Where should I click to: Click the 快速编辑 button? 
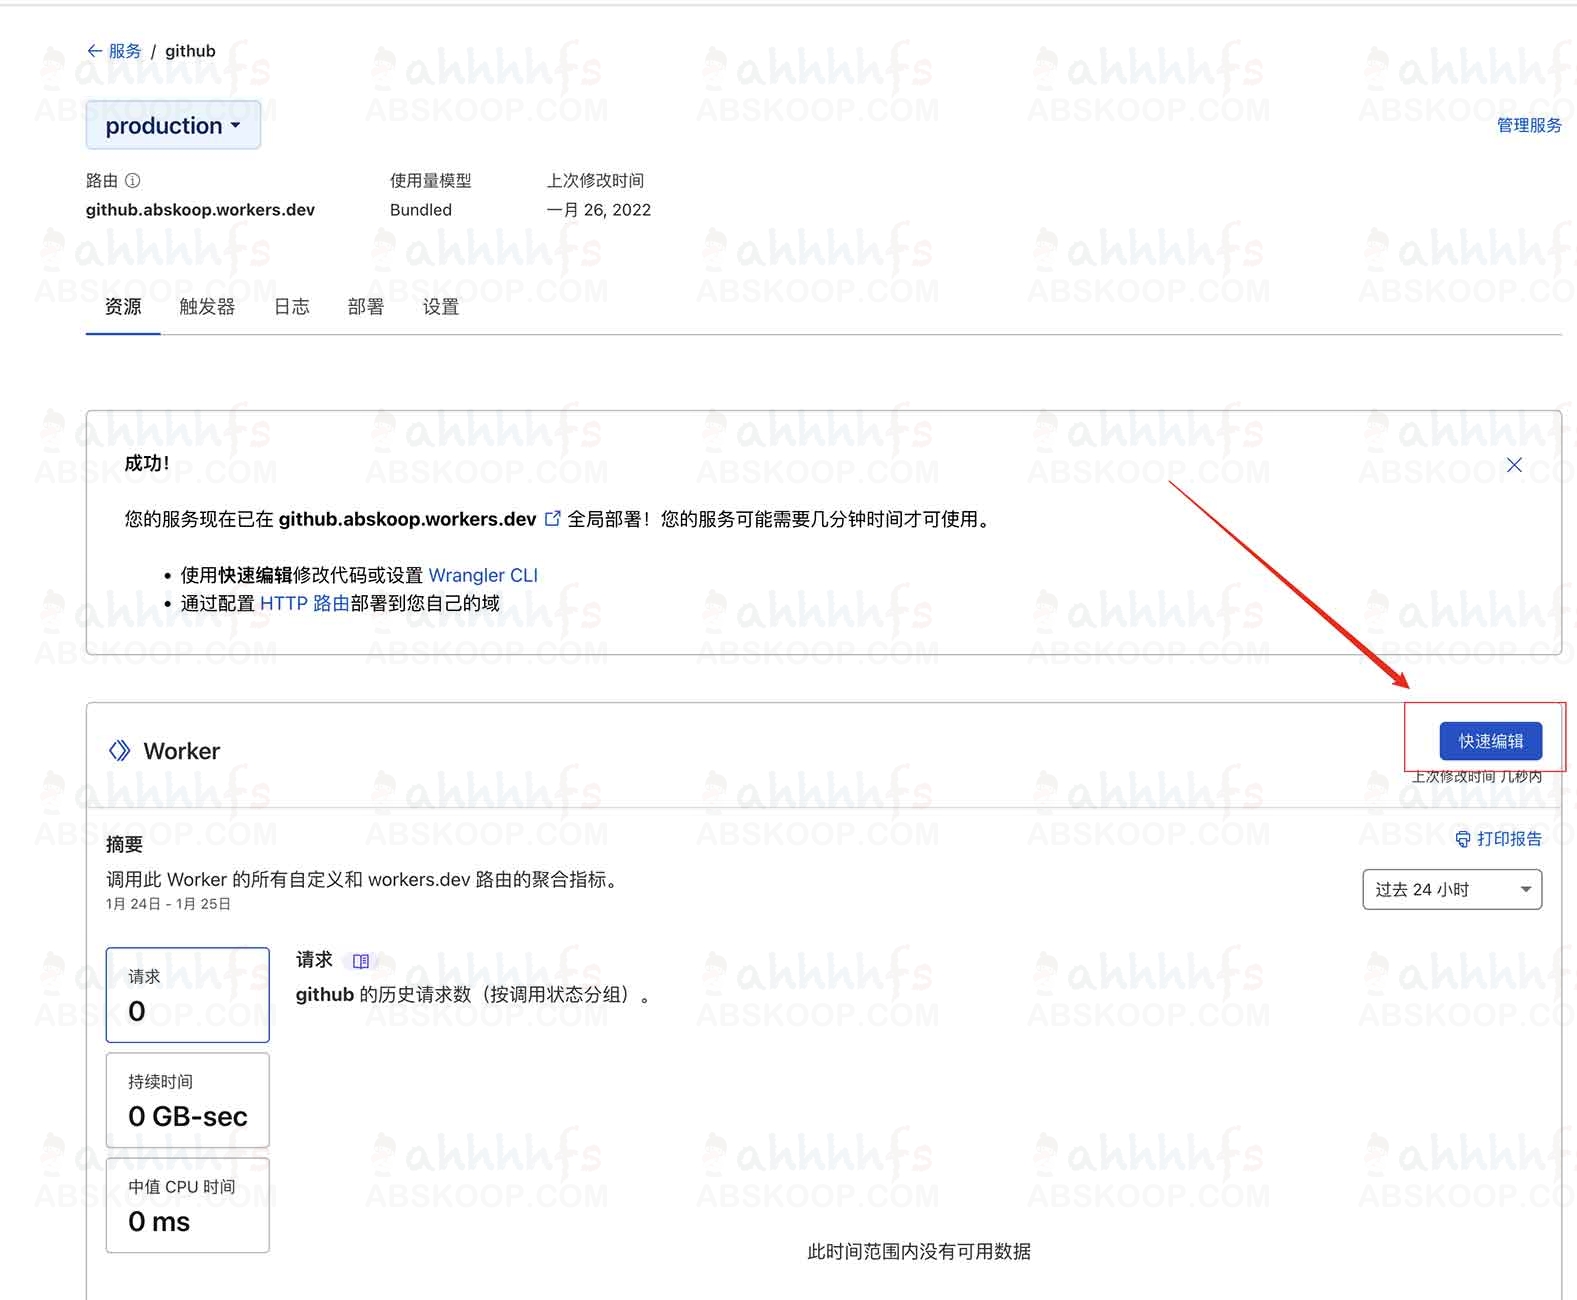tap(1490, 741)
